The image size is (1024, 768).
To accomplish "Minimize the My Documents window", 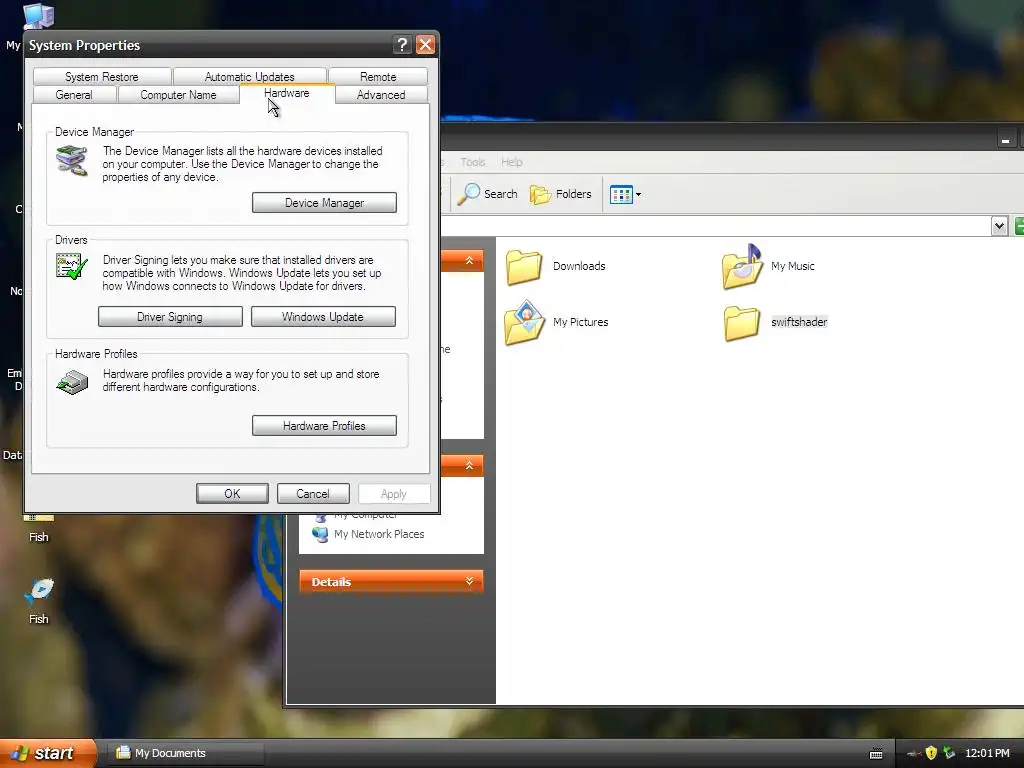I will point(1006,139).
